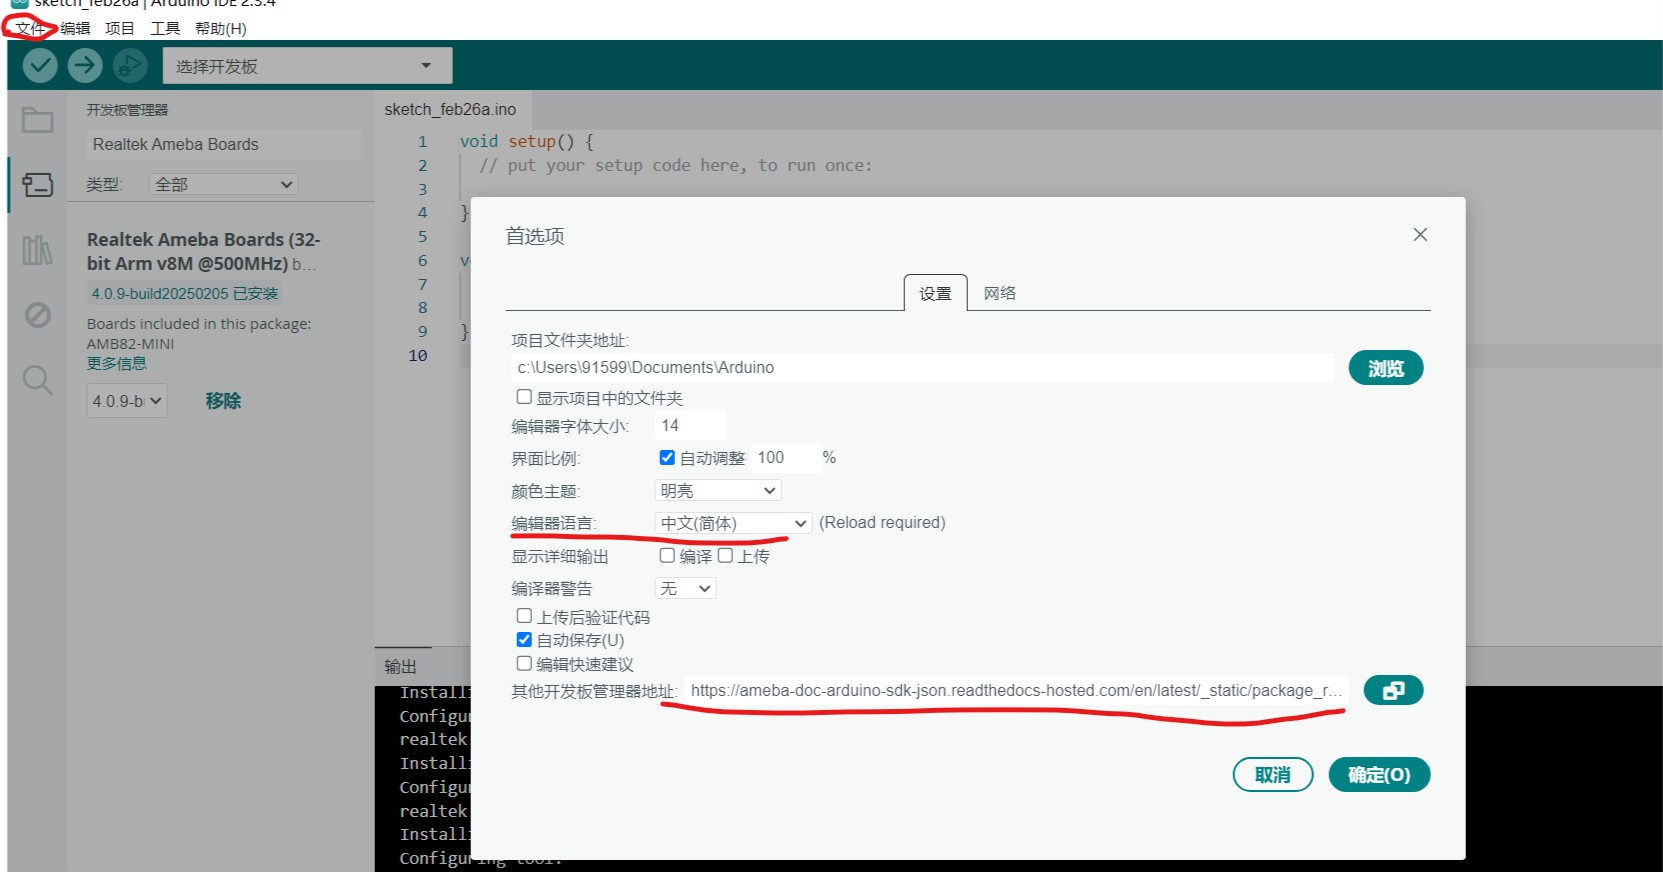The height and width of the screenshot is (872, 1663).
Task: Open the Boards Manager sidebar icon
Action: (38, 185)
